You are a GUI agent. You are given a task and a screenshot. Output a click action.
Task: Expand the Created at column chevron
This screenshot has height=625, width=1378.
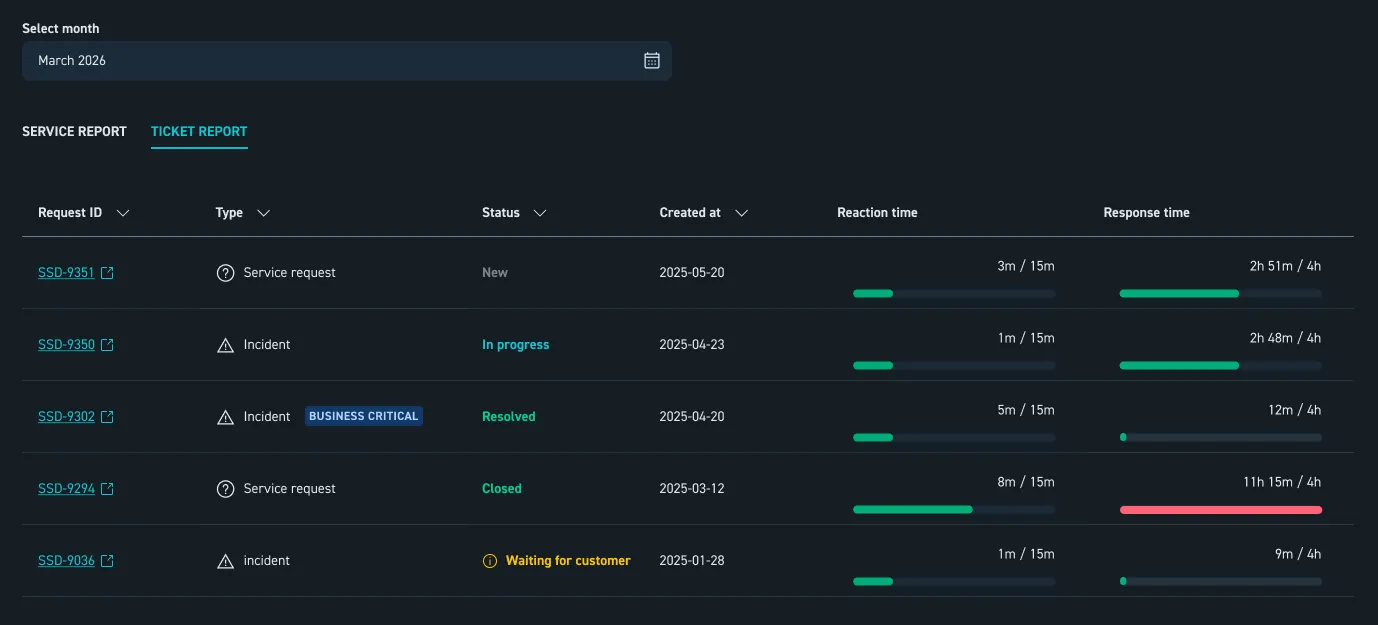[x=741, y=213]
